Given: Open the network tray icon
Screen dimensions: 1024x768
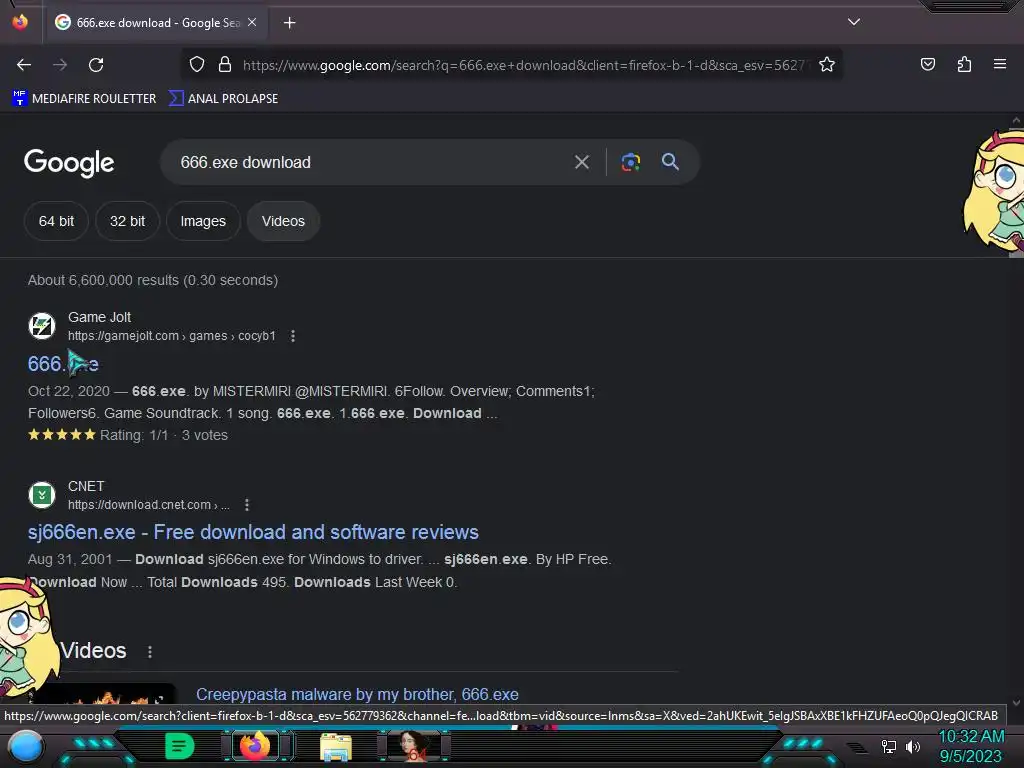Looking at the screenshot, I should (889, 746).
